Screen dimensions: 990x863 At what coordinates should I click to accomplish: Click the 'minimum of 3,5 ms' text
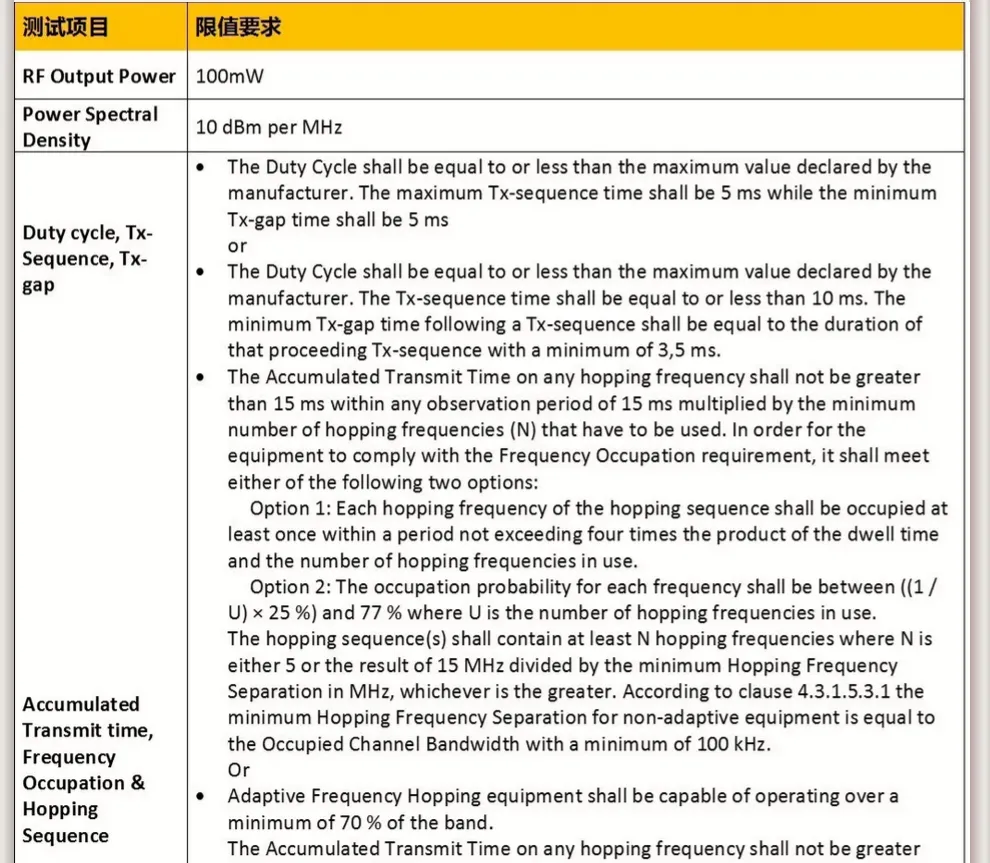point(646,351)
